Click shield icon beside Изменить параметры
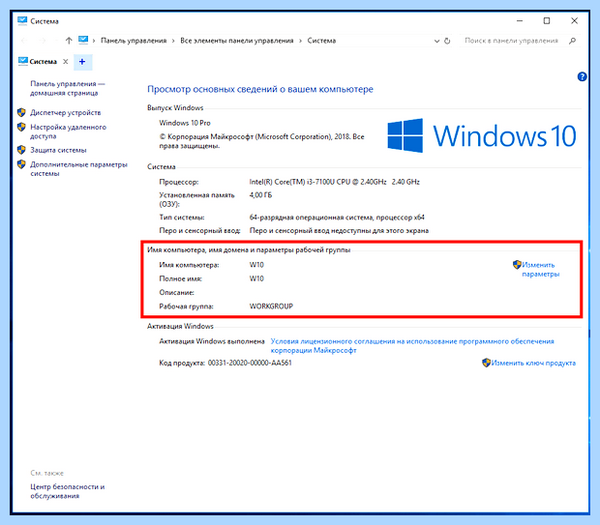The width and height of the screenshot is (600, 525). 517,264
